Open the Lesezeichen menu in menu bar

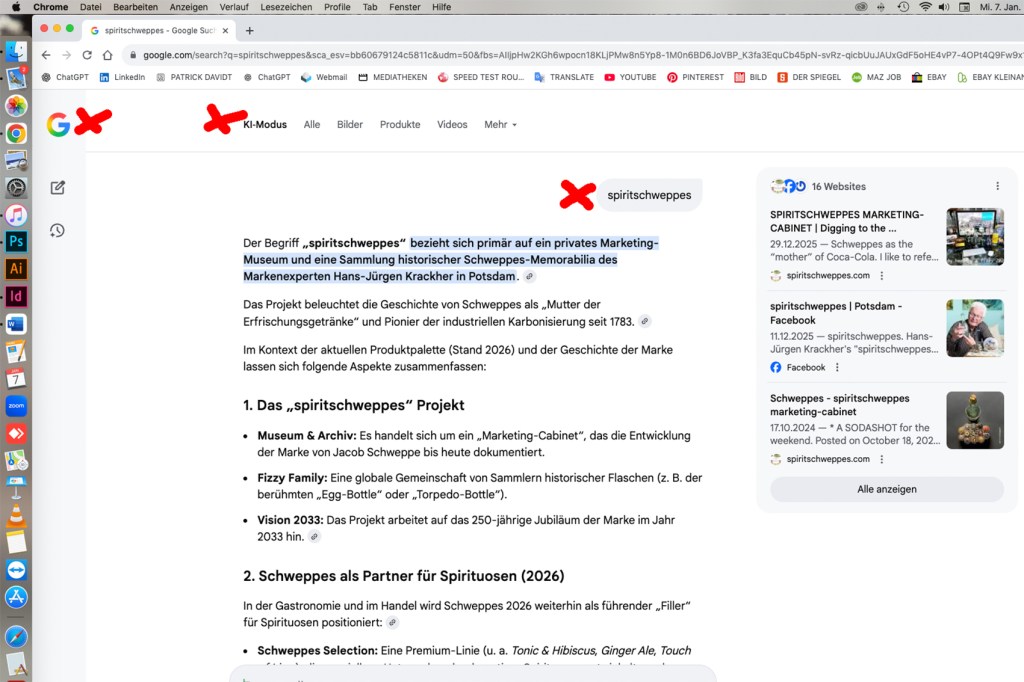[285, 7]
